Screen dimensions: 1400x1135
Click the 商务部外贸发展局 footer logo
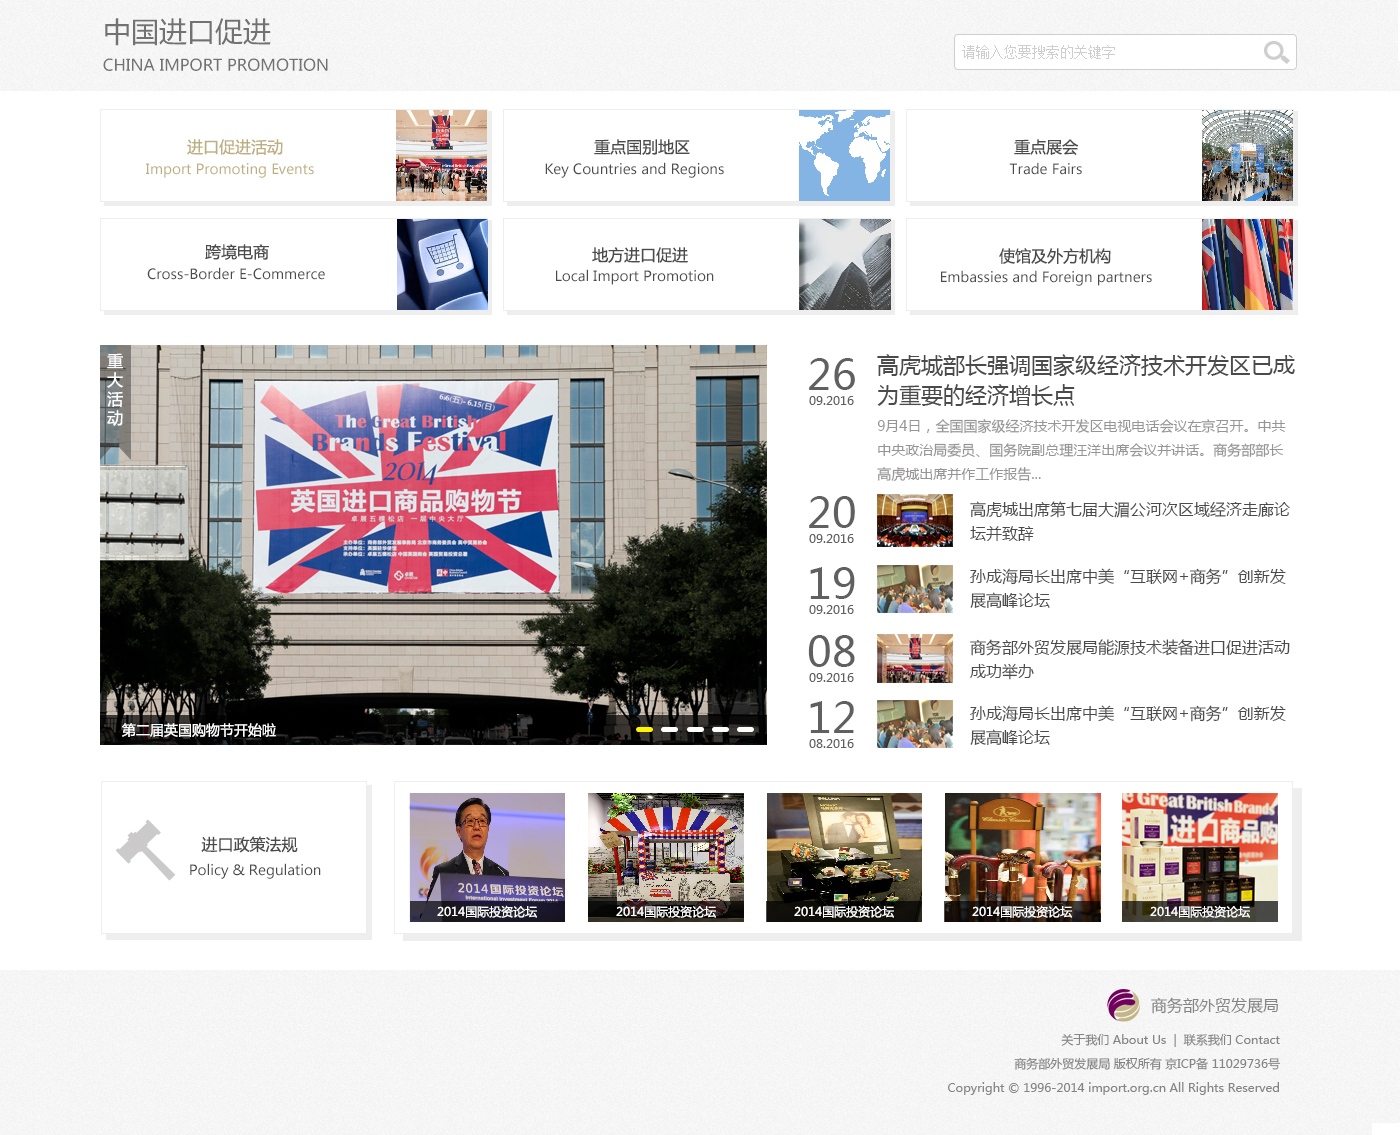click(1193, 1005)
